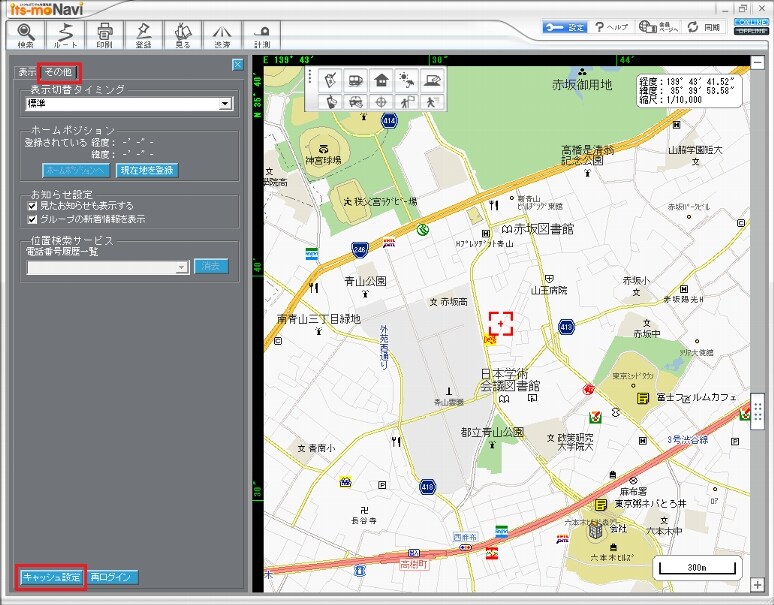774x605 pixels.
Task: Click the 赤坂御用地 label on map
Action: click(582, 85)
